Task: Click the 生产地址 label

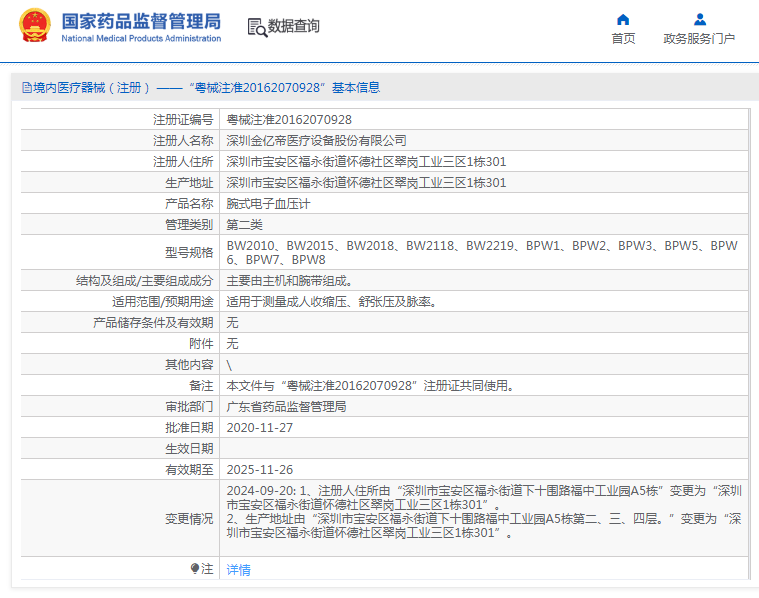Action: [x=189, y=183]
